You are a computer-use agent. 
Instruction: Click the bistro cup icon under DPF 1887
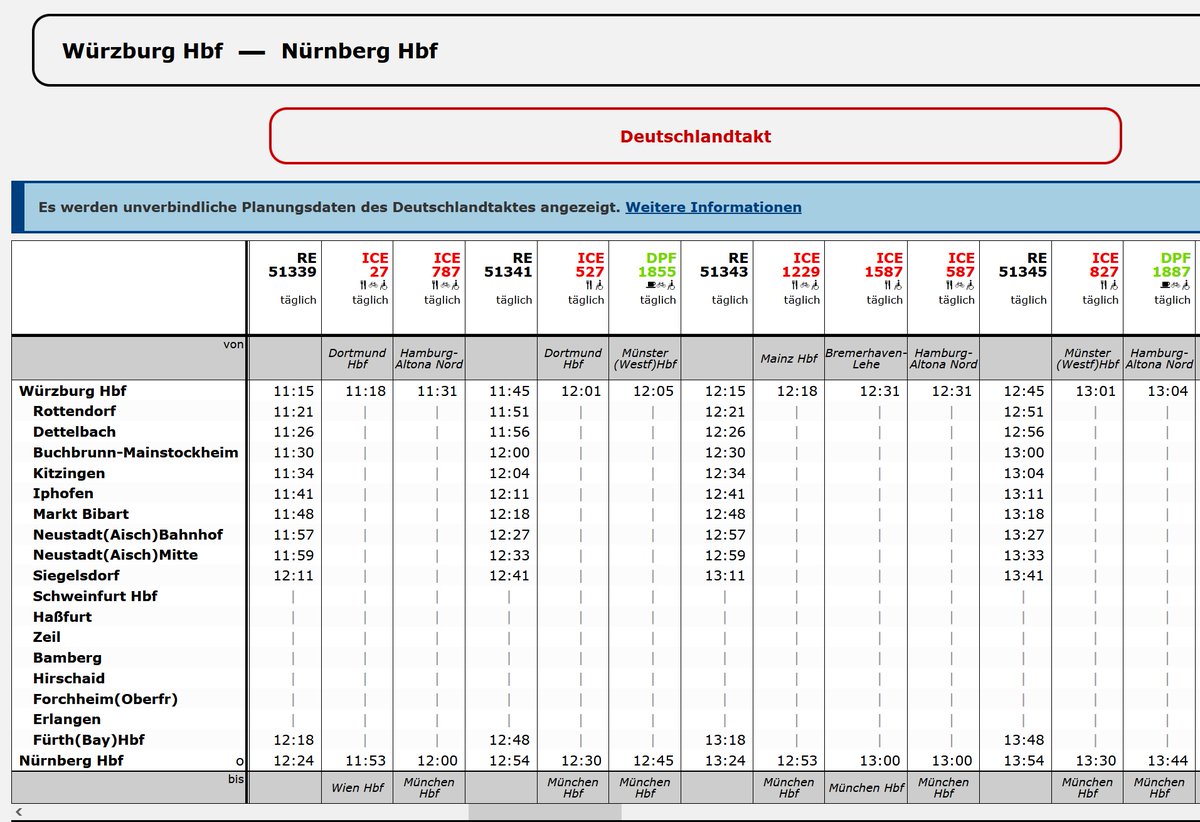tap(1165, 285)
